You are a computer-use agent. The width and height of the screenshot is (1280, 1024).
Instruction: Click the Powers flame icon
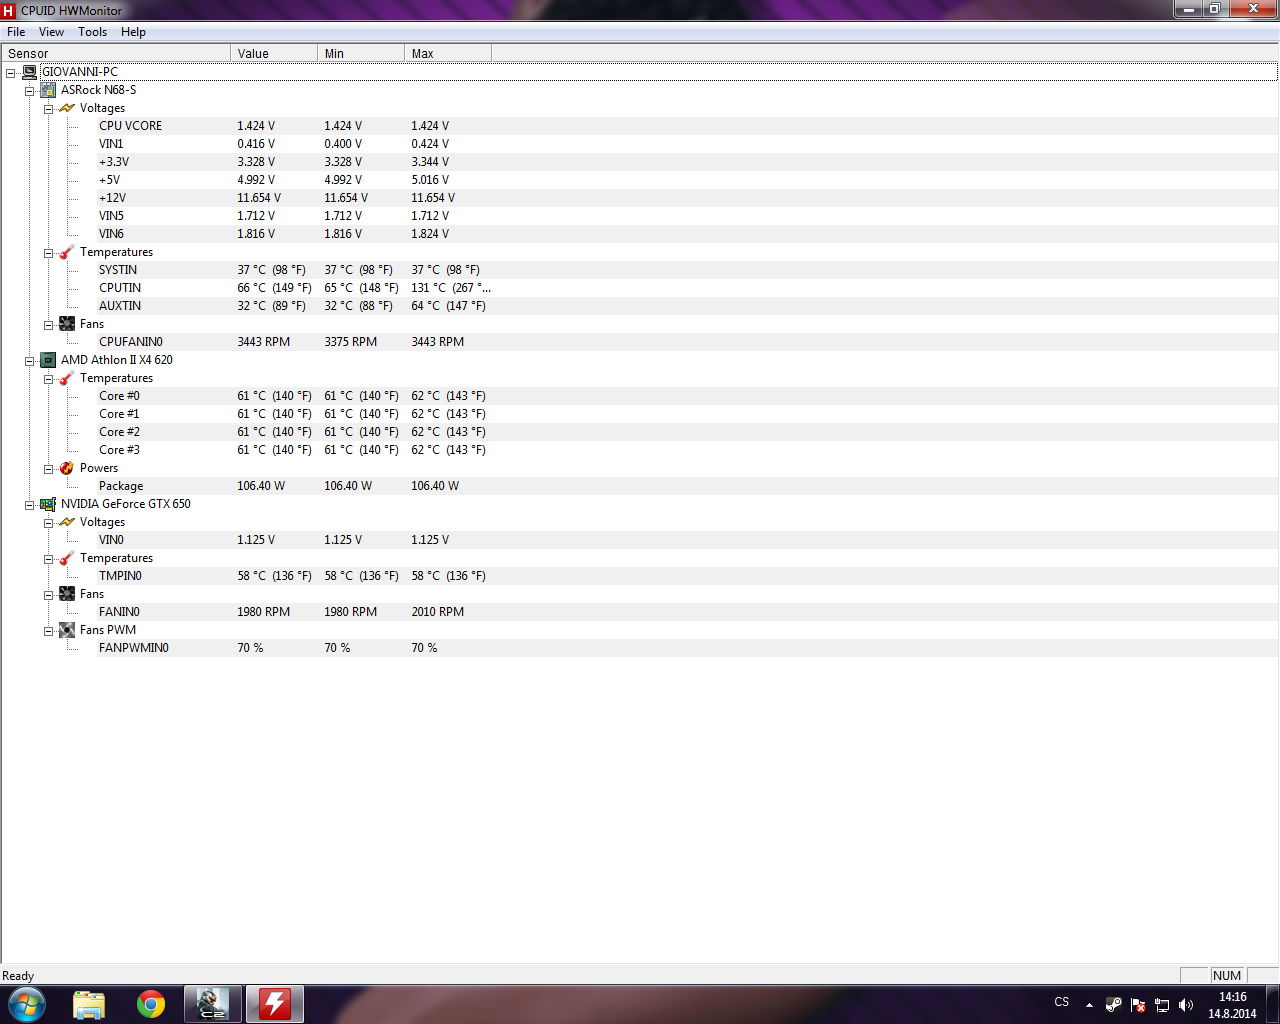click(x=67, y=468)
